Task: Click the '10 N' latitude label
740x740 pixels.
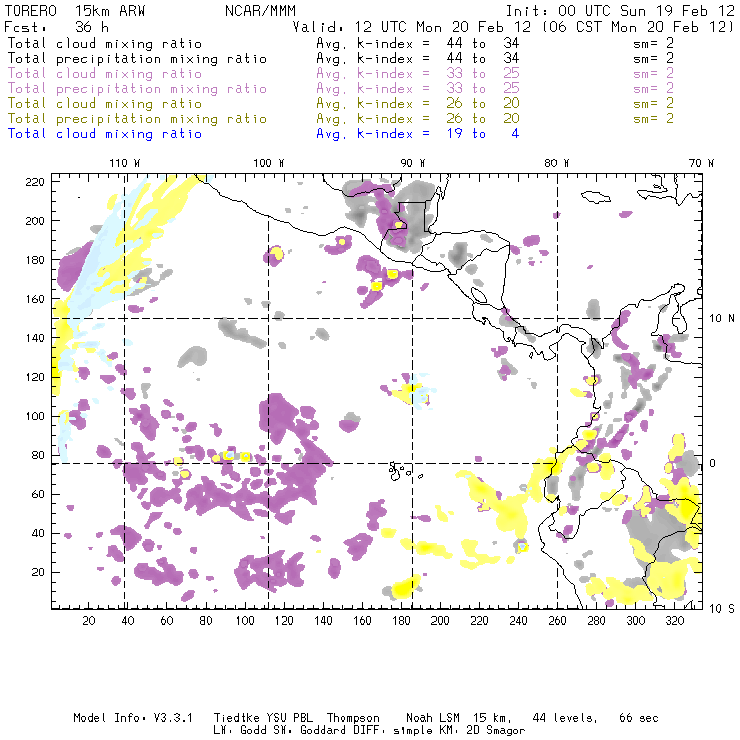Action: pos(722,319)
